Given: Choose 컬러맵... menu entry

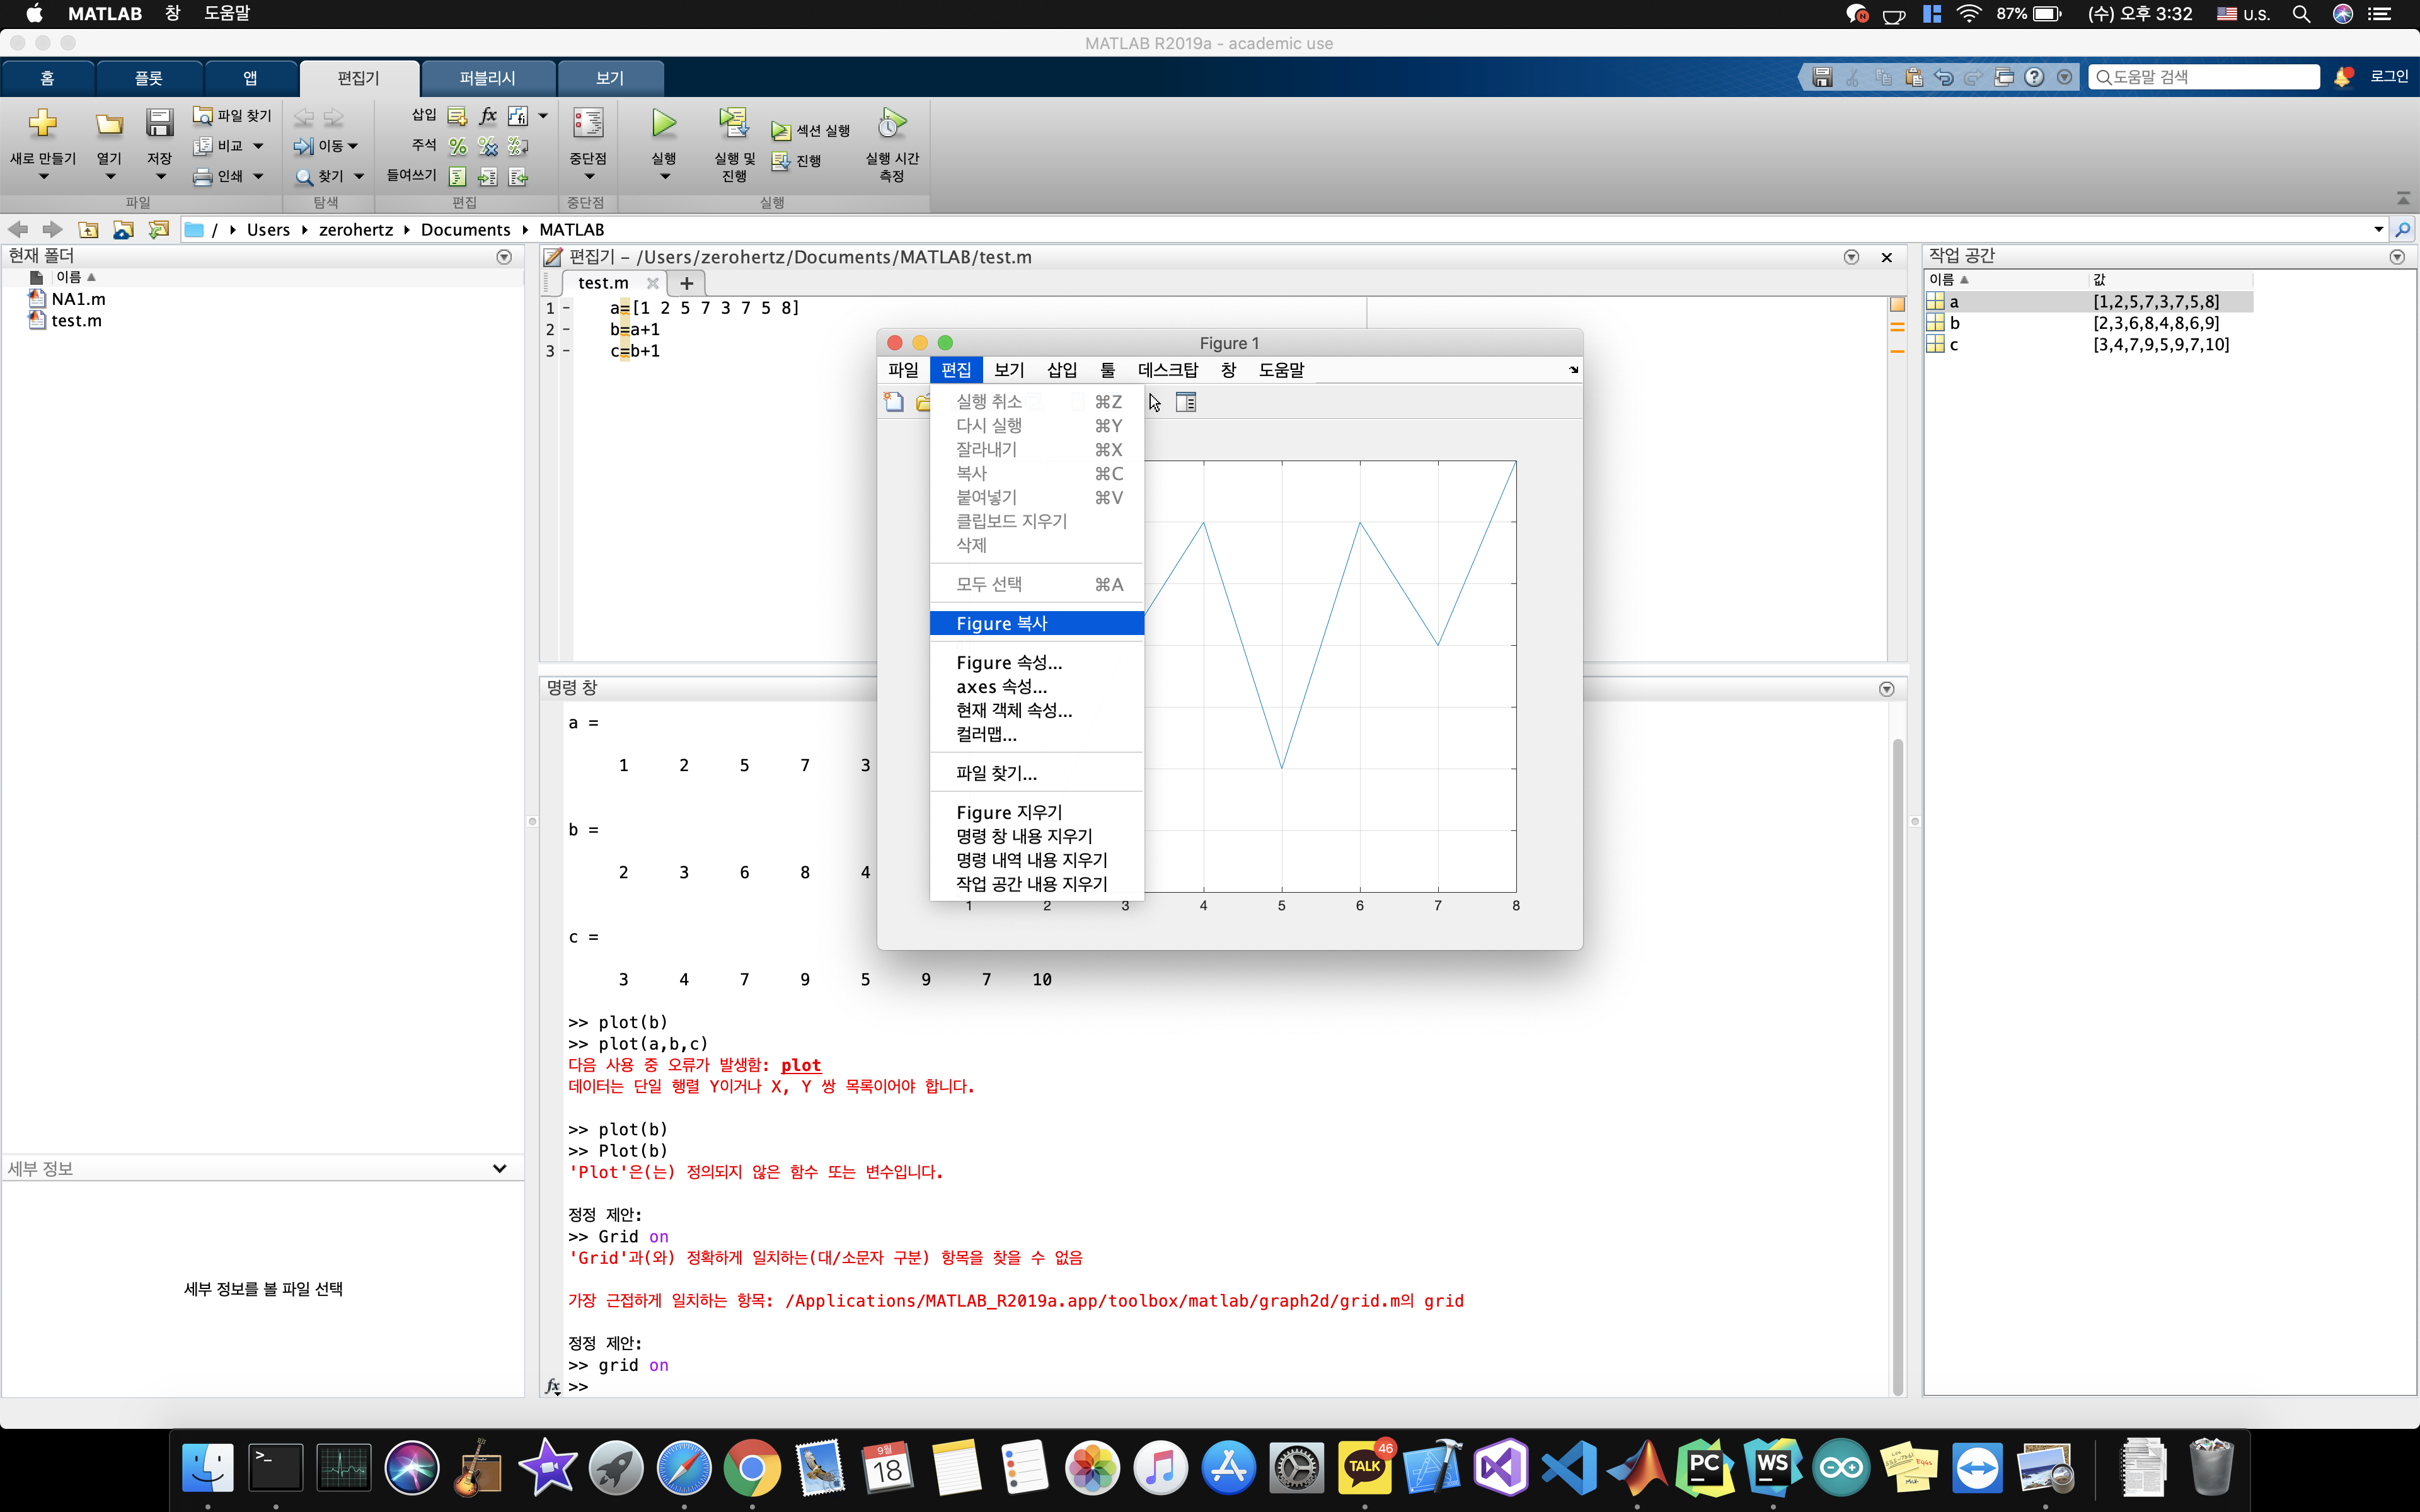Looking at the screenshot, I should click(x=1036, y=734).
